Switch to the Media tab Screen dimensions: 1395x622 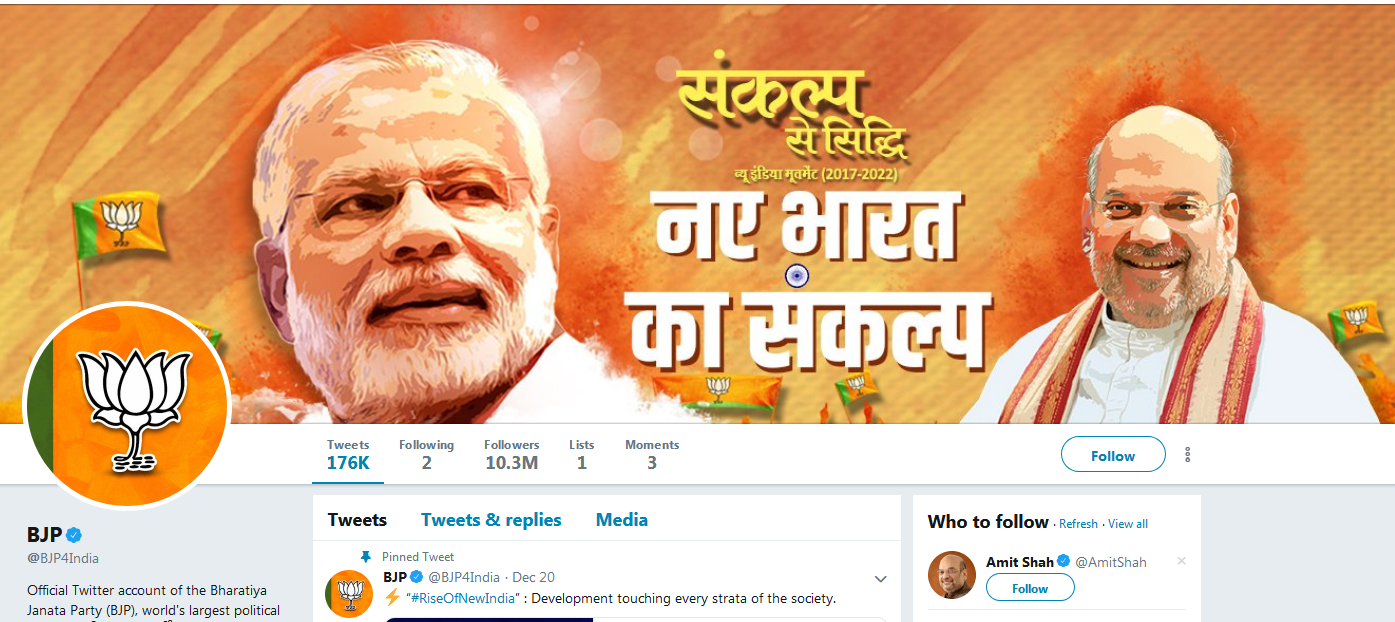coord(622,520)
